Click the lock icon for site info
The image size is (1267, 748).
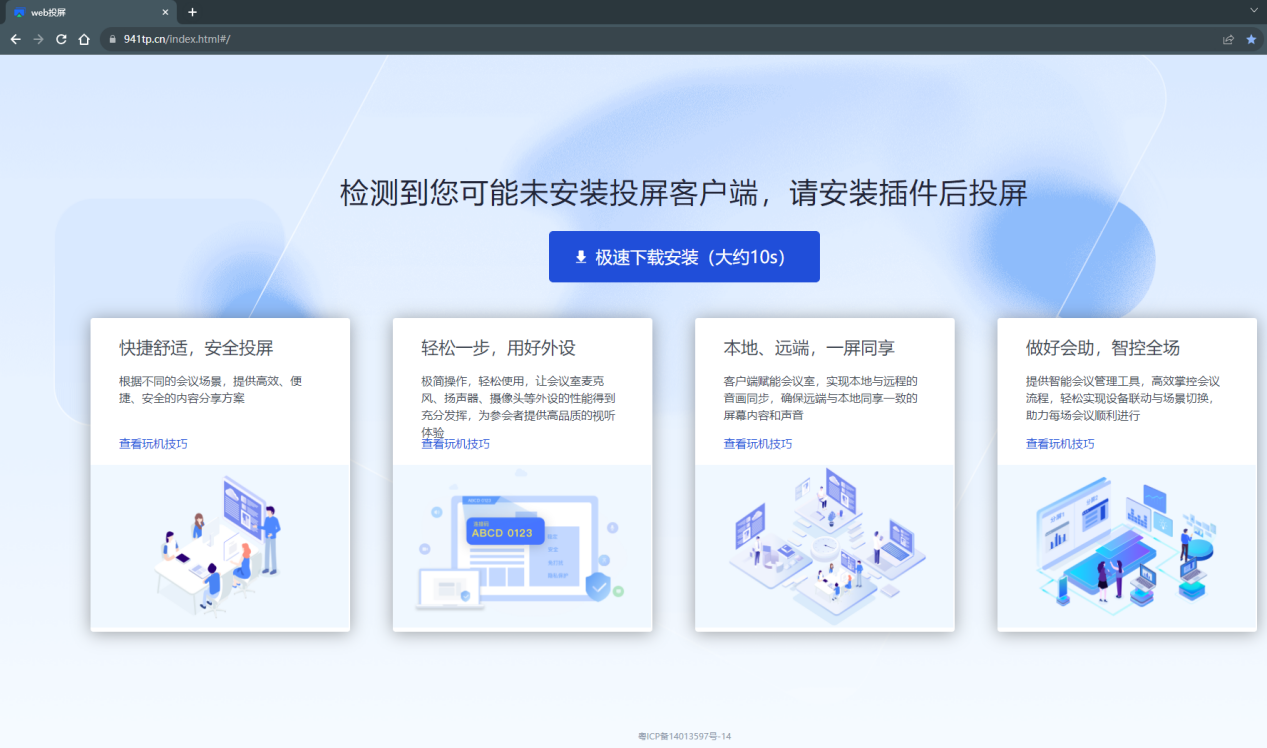click(x=113, y=39)
